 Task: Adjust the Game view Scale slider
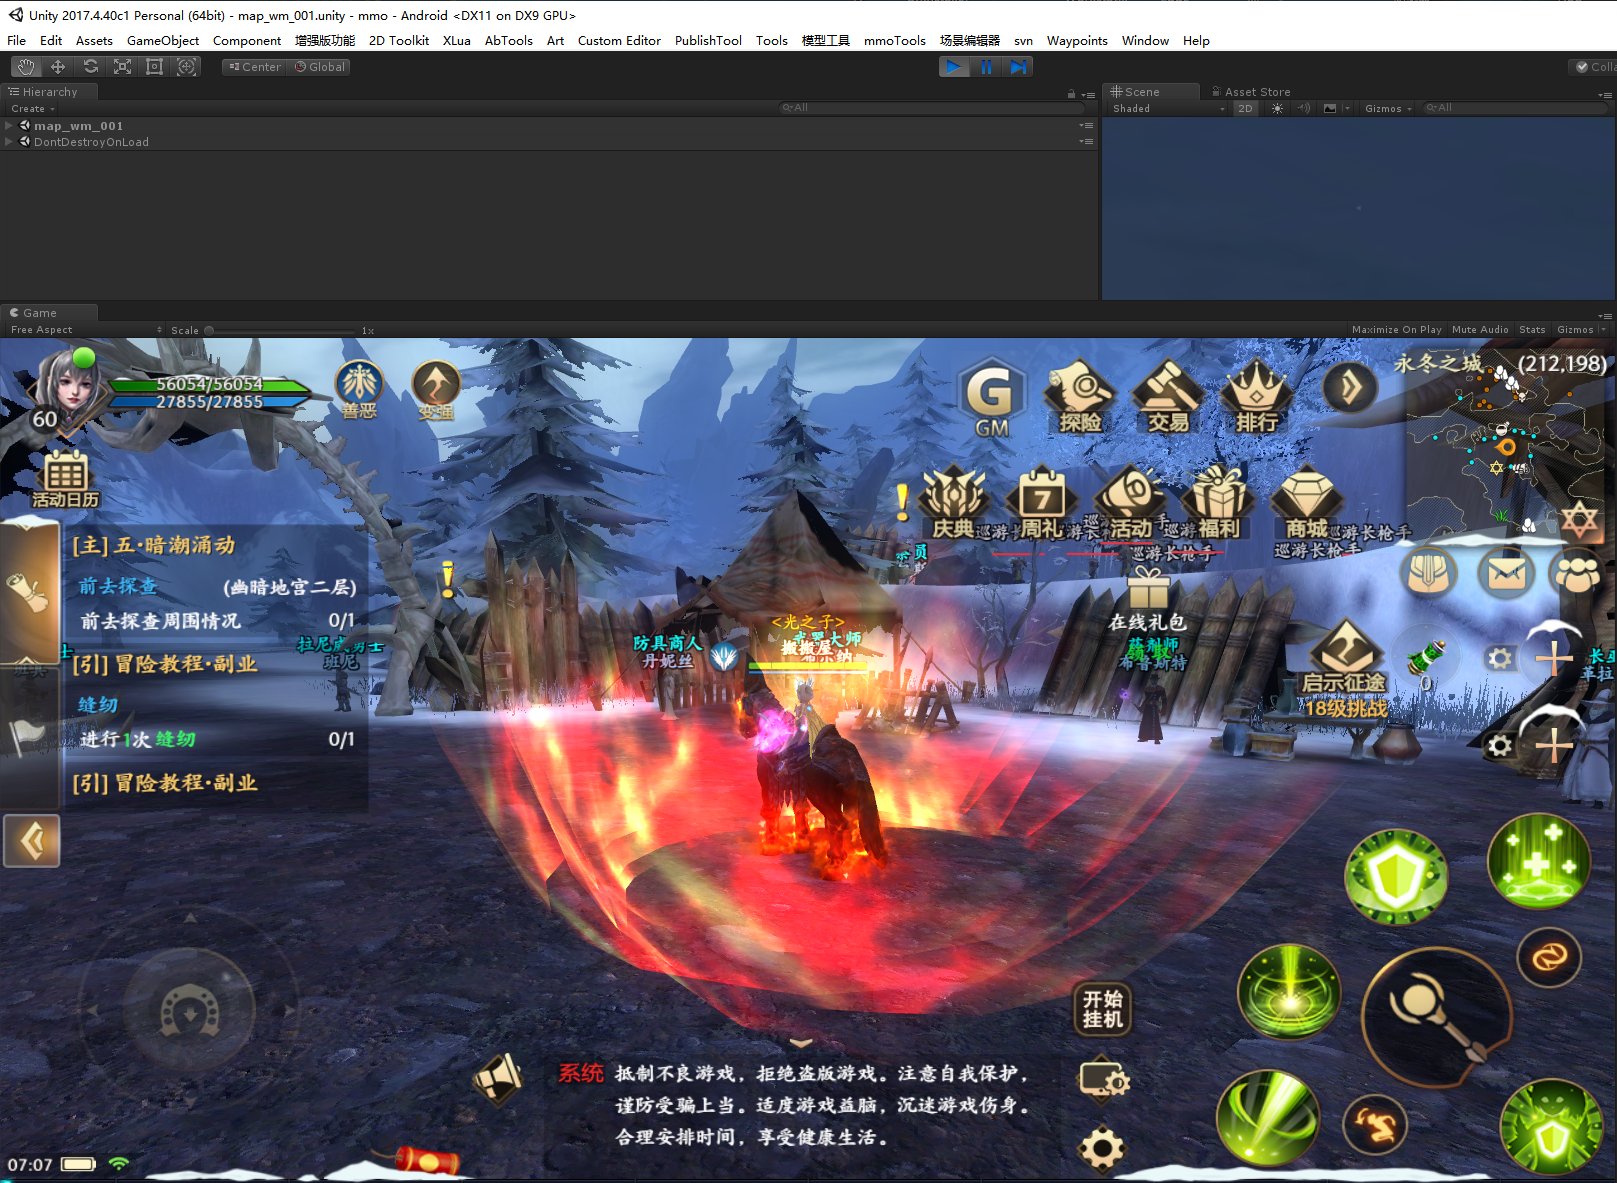point(282,330)
